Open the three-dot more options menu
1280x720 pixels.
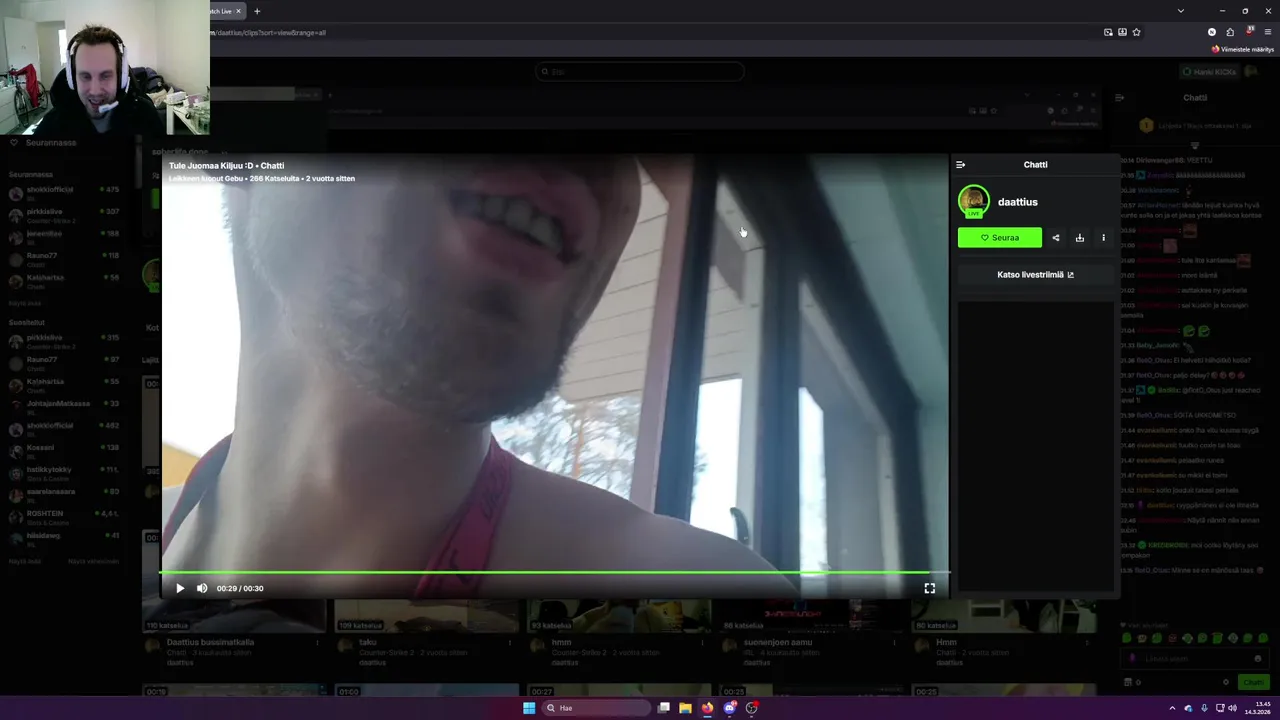[1103, 237]
